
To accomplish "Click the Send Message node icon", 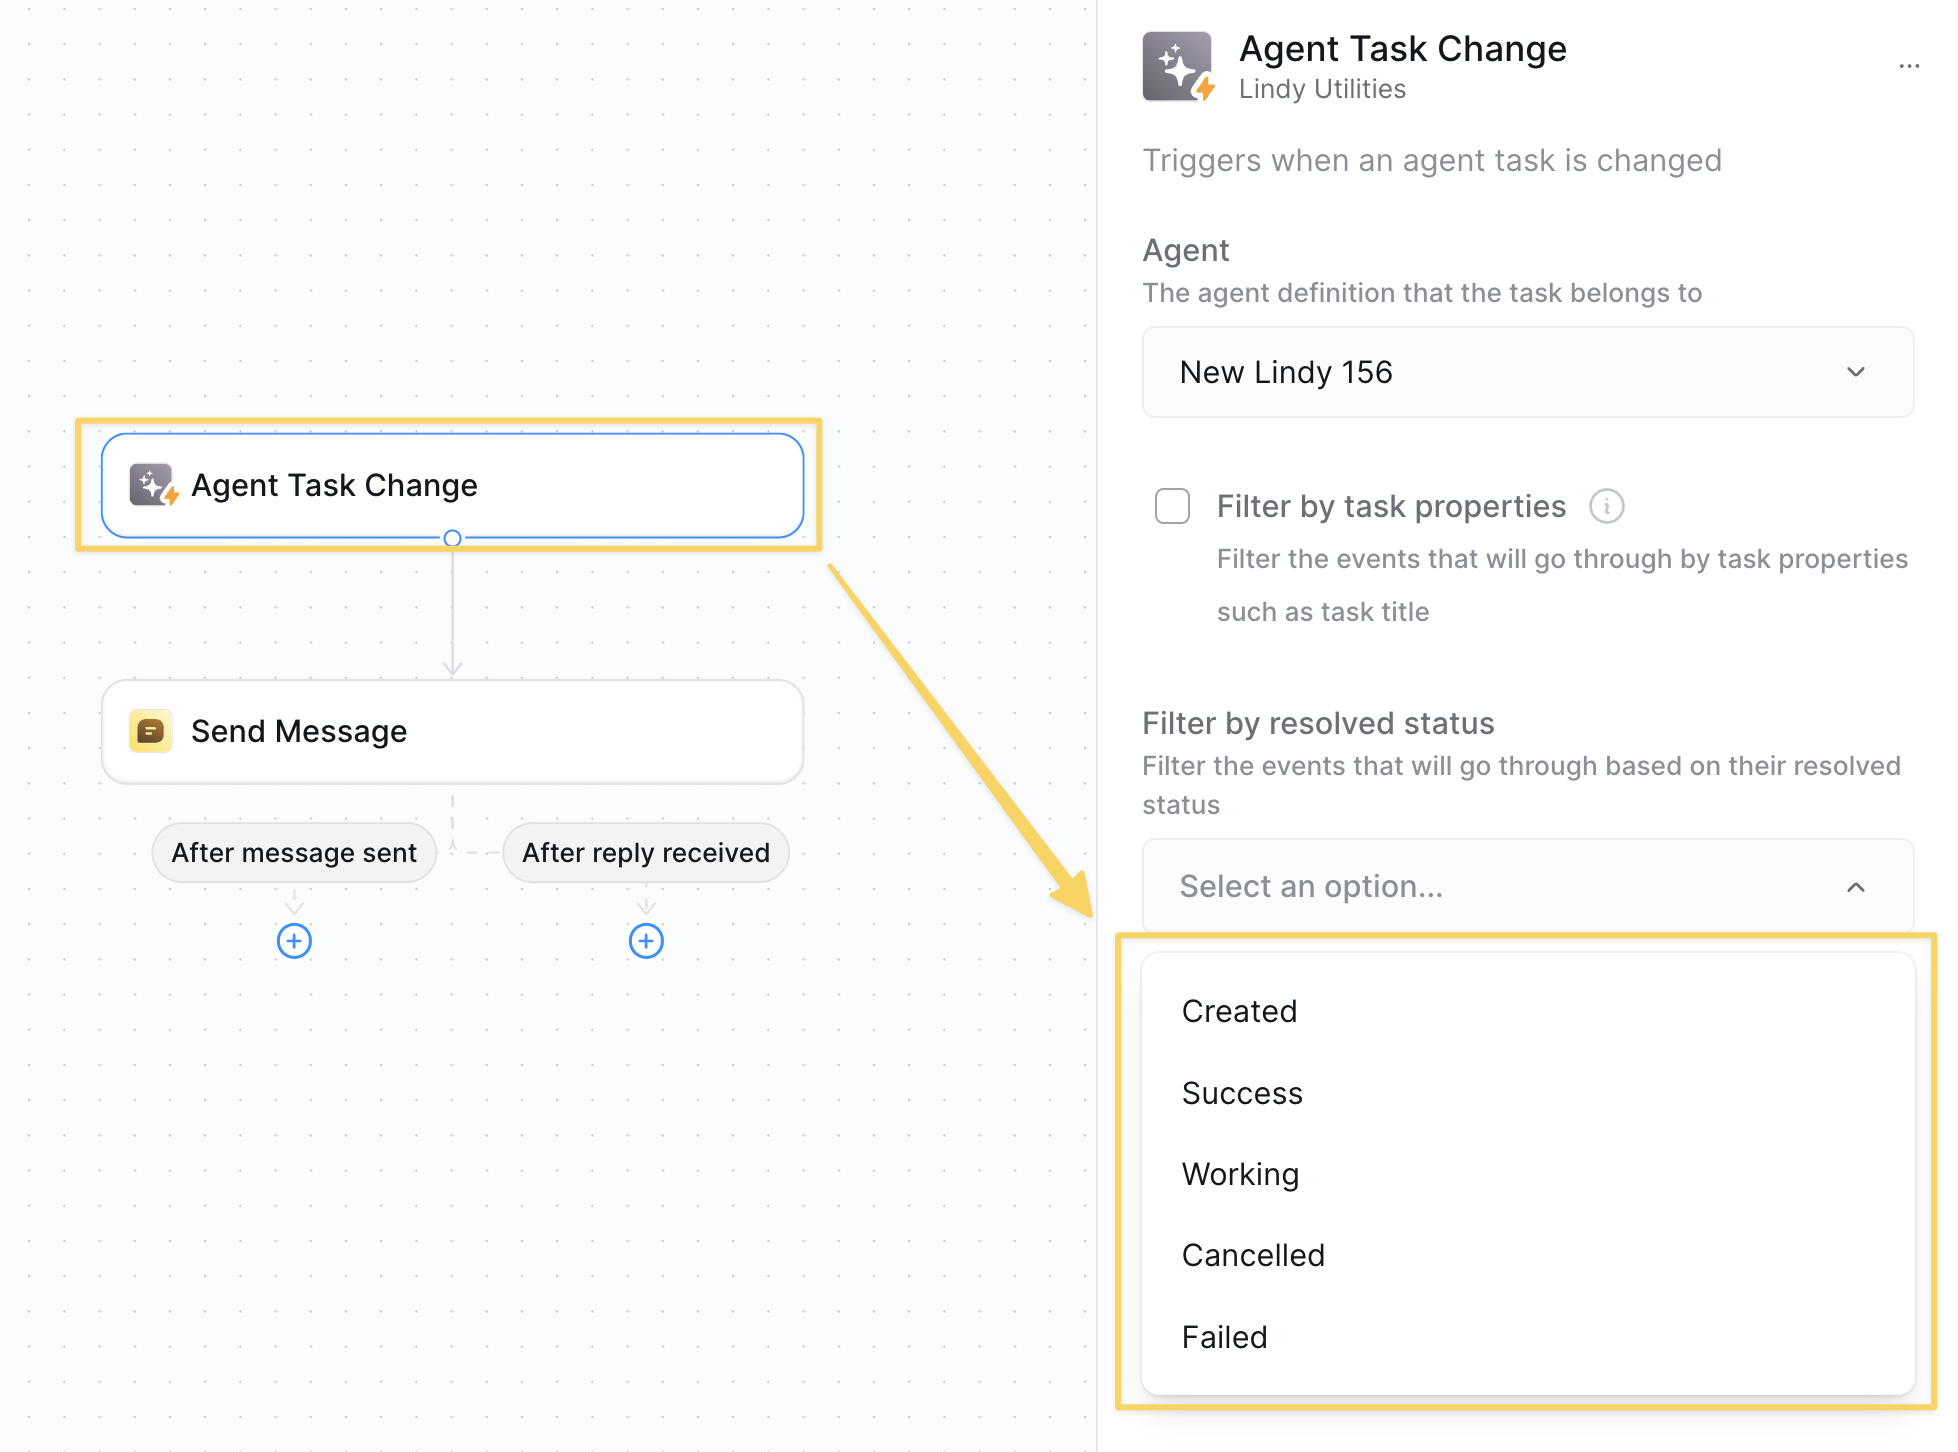I will point(151,731).
